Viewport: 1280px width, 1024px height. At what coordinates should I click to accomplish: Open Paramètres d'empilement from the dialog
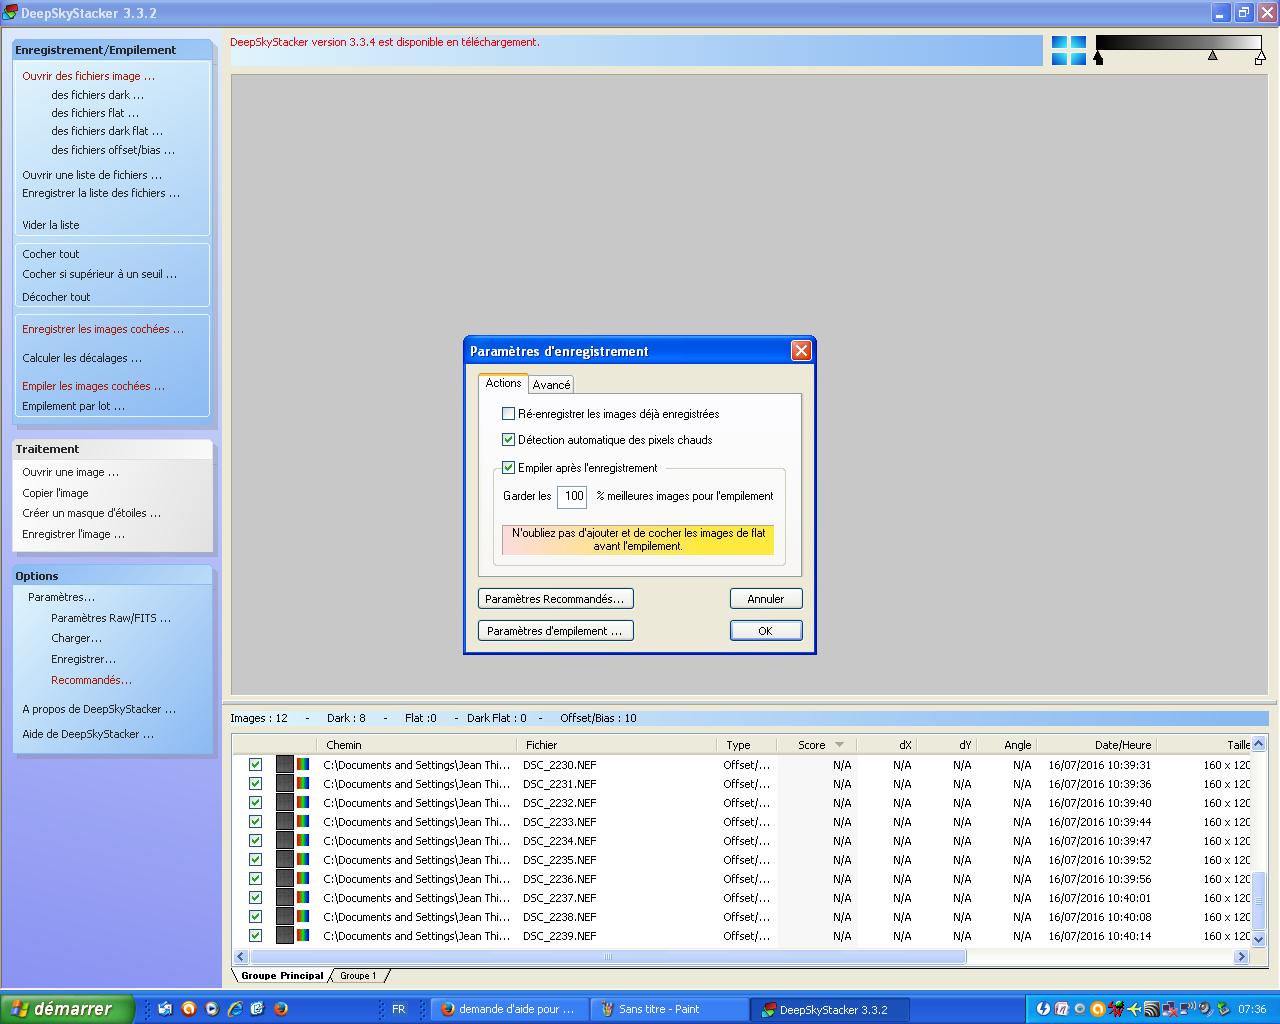click(x=556, y=631)
